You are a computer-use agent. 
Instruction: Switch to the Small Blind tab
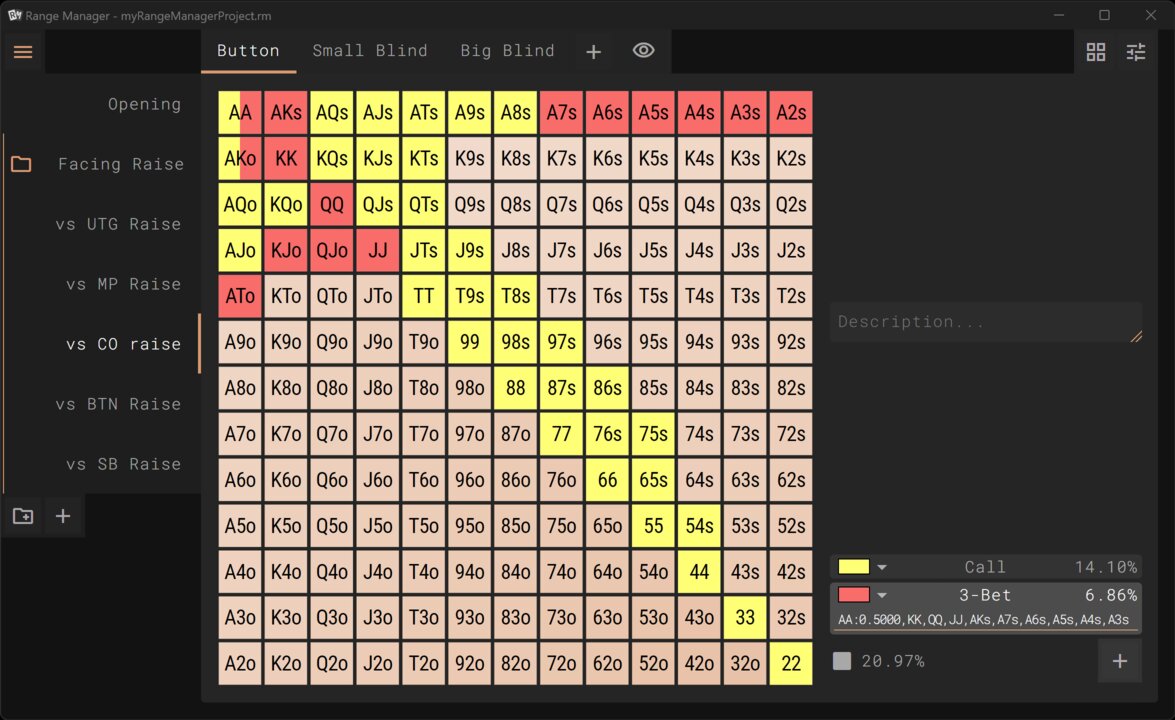[369, 51]
